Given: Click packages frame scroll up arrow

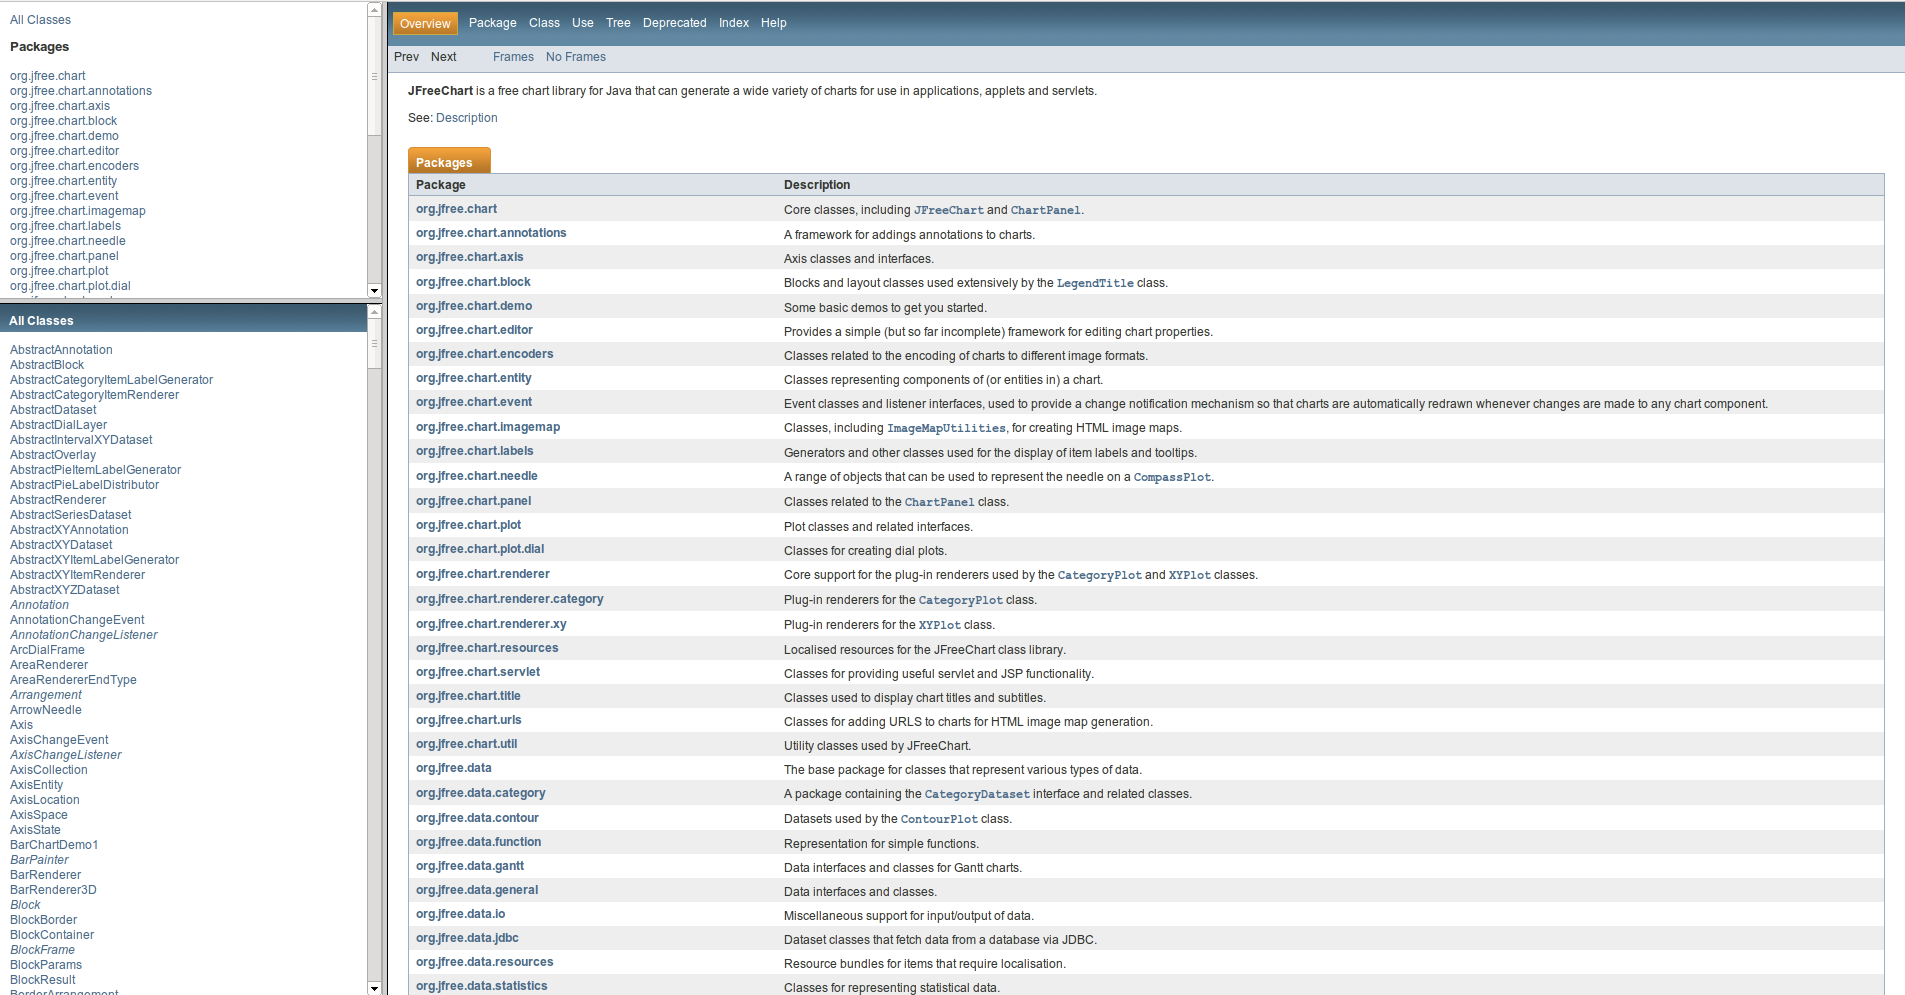Looking at the screenshot, I should [374, 9].
